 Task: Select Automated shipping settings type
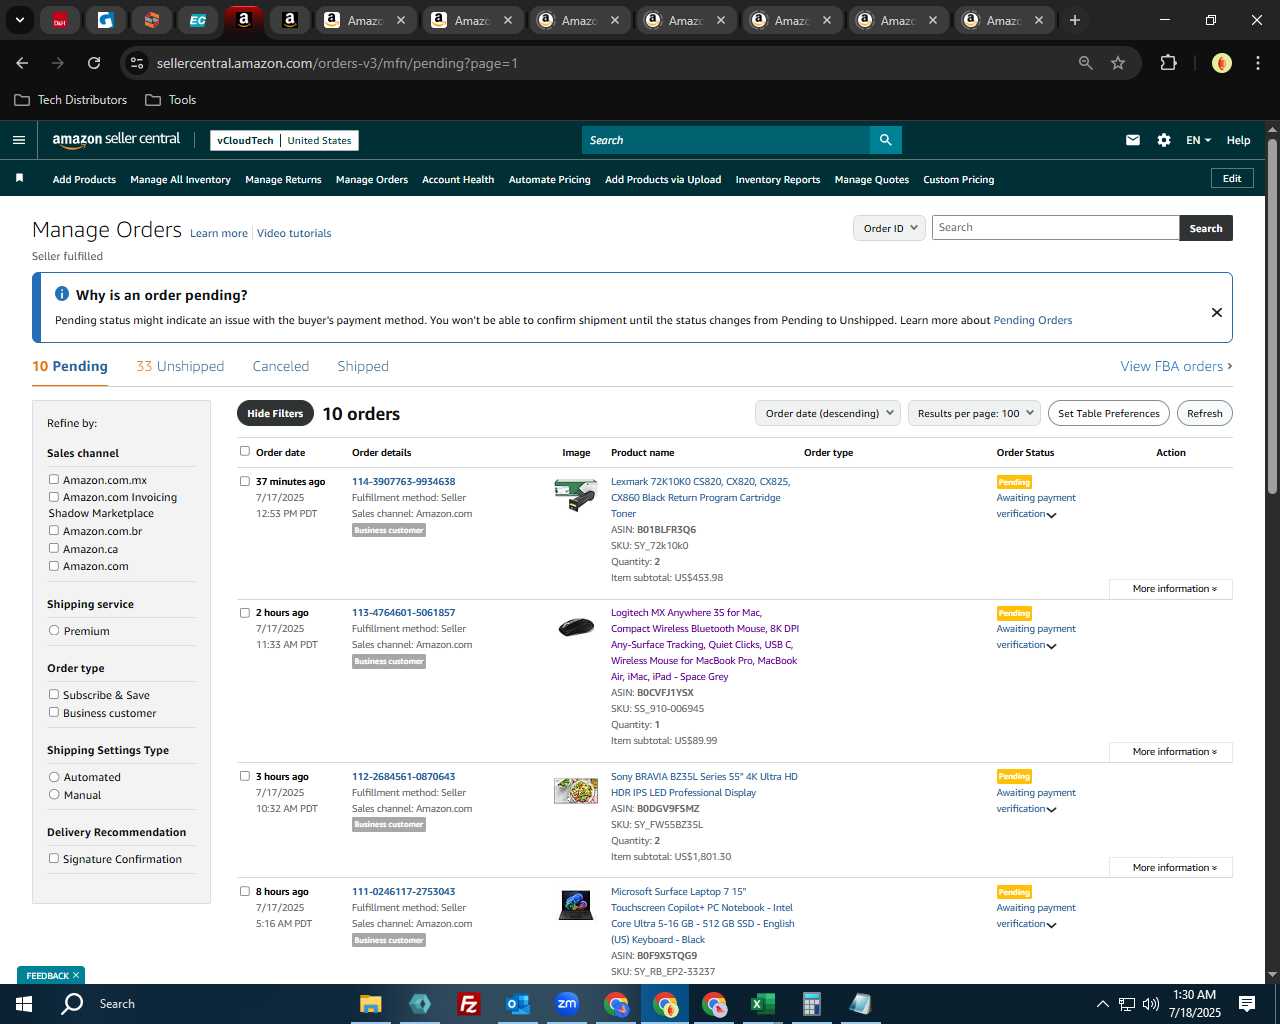pyautogui.click(x=54, y=777)
